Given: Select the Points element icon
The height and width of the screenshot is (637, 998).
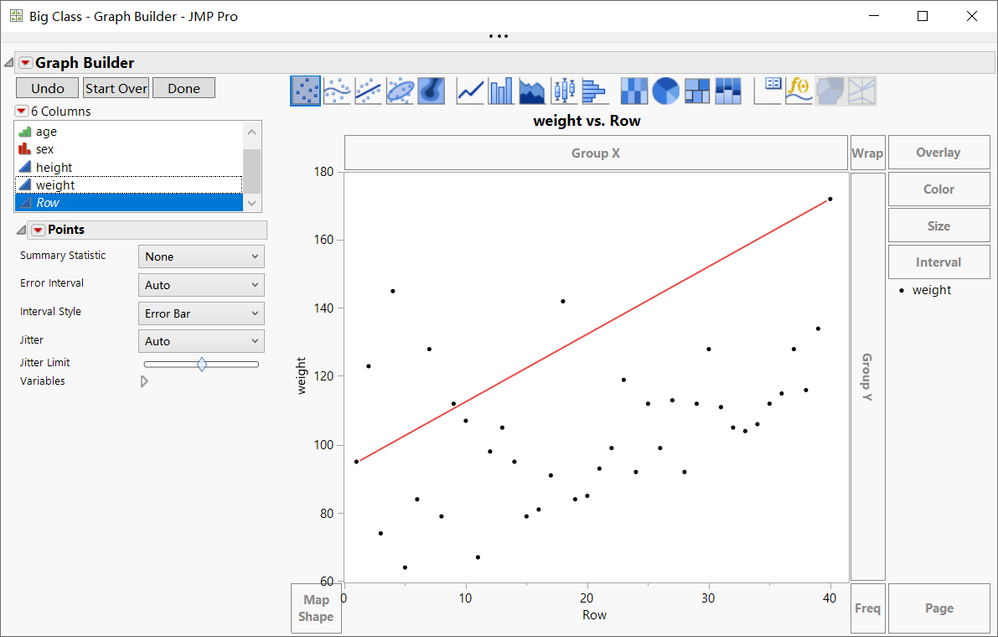Looking at the screenshot, I should pyautogui.click(x=306, y=90).
